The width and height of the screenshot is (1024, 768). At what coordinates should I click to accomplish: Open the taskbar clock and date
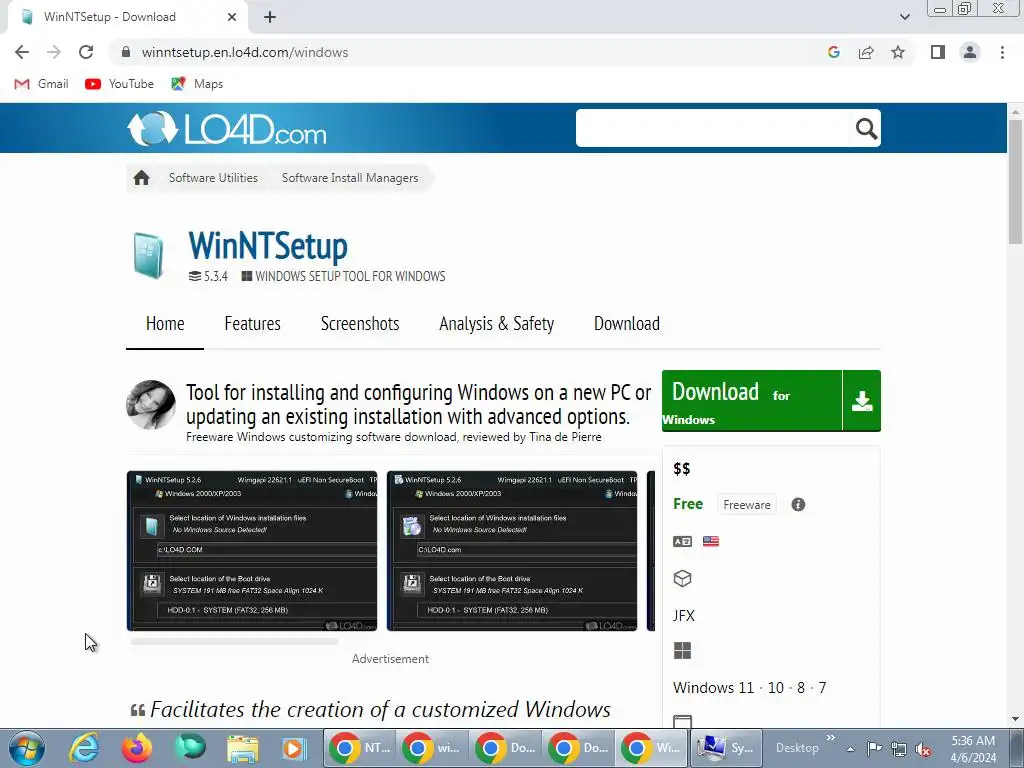point(973,749)
